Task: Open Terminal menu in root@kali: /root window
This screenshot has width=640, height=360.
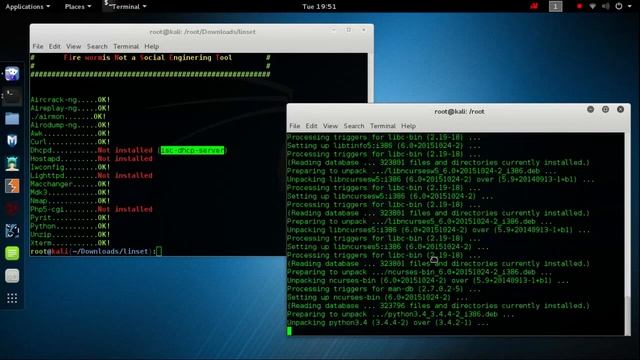Action: [x=383, y=126]
